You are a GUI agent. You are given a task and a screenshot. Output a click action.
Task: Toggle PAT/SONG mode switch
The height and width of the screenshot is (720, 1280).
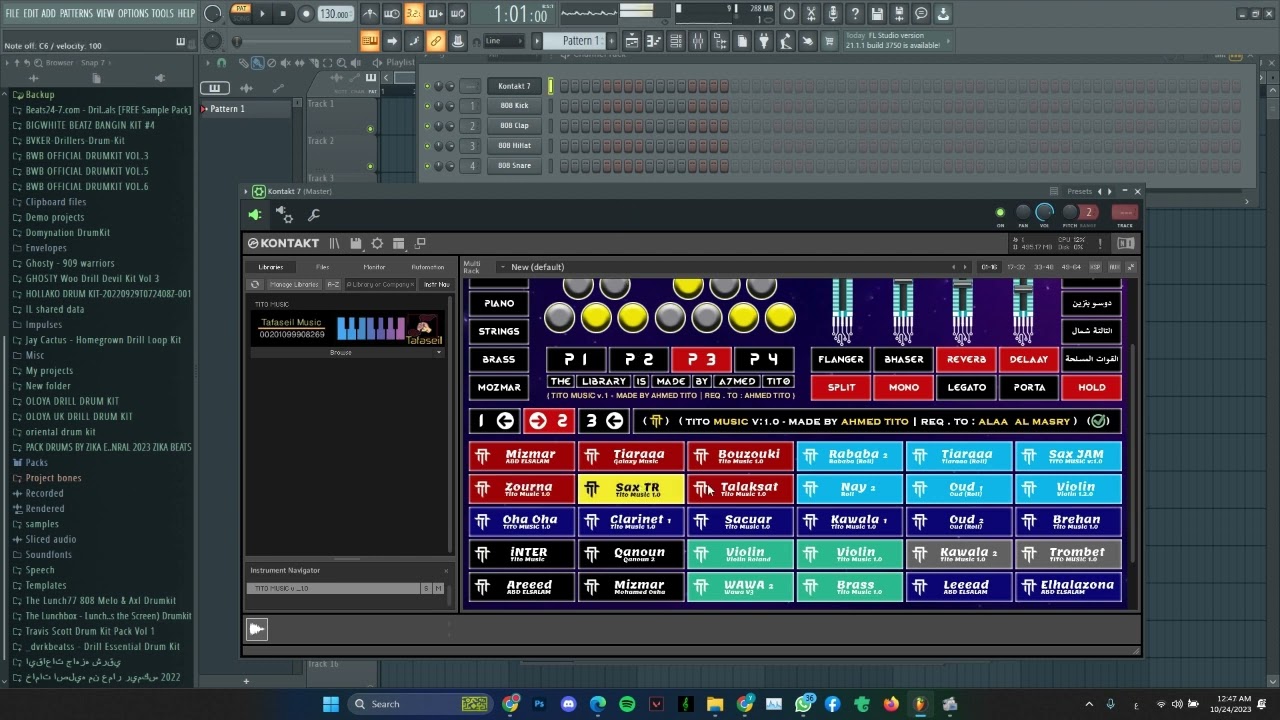pyautogui.click(x=241, y=14)
